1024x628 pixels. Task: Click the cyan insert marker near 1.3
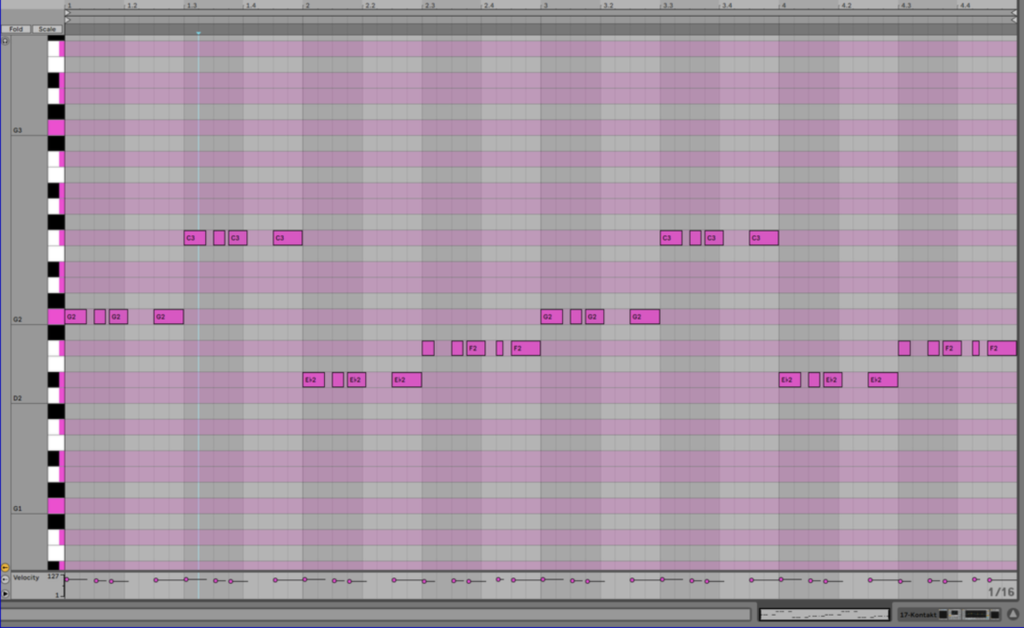click(199, 33)
